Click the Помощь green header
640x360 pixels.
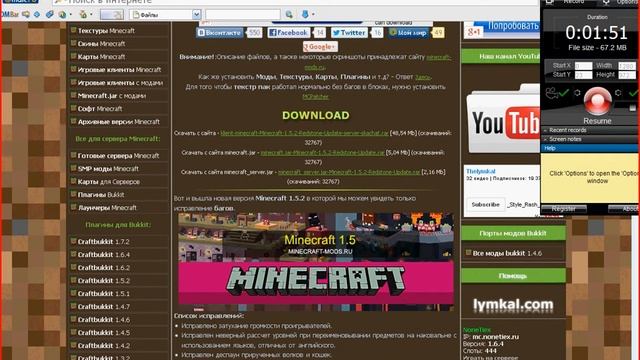tap(513, 276)
